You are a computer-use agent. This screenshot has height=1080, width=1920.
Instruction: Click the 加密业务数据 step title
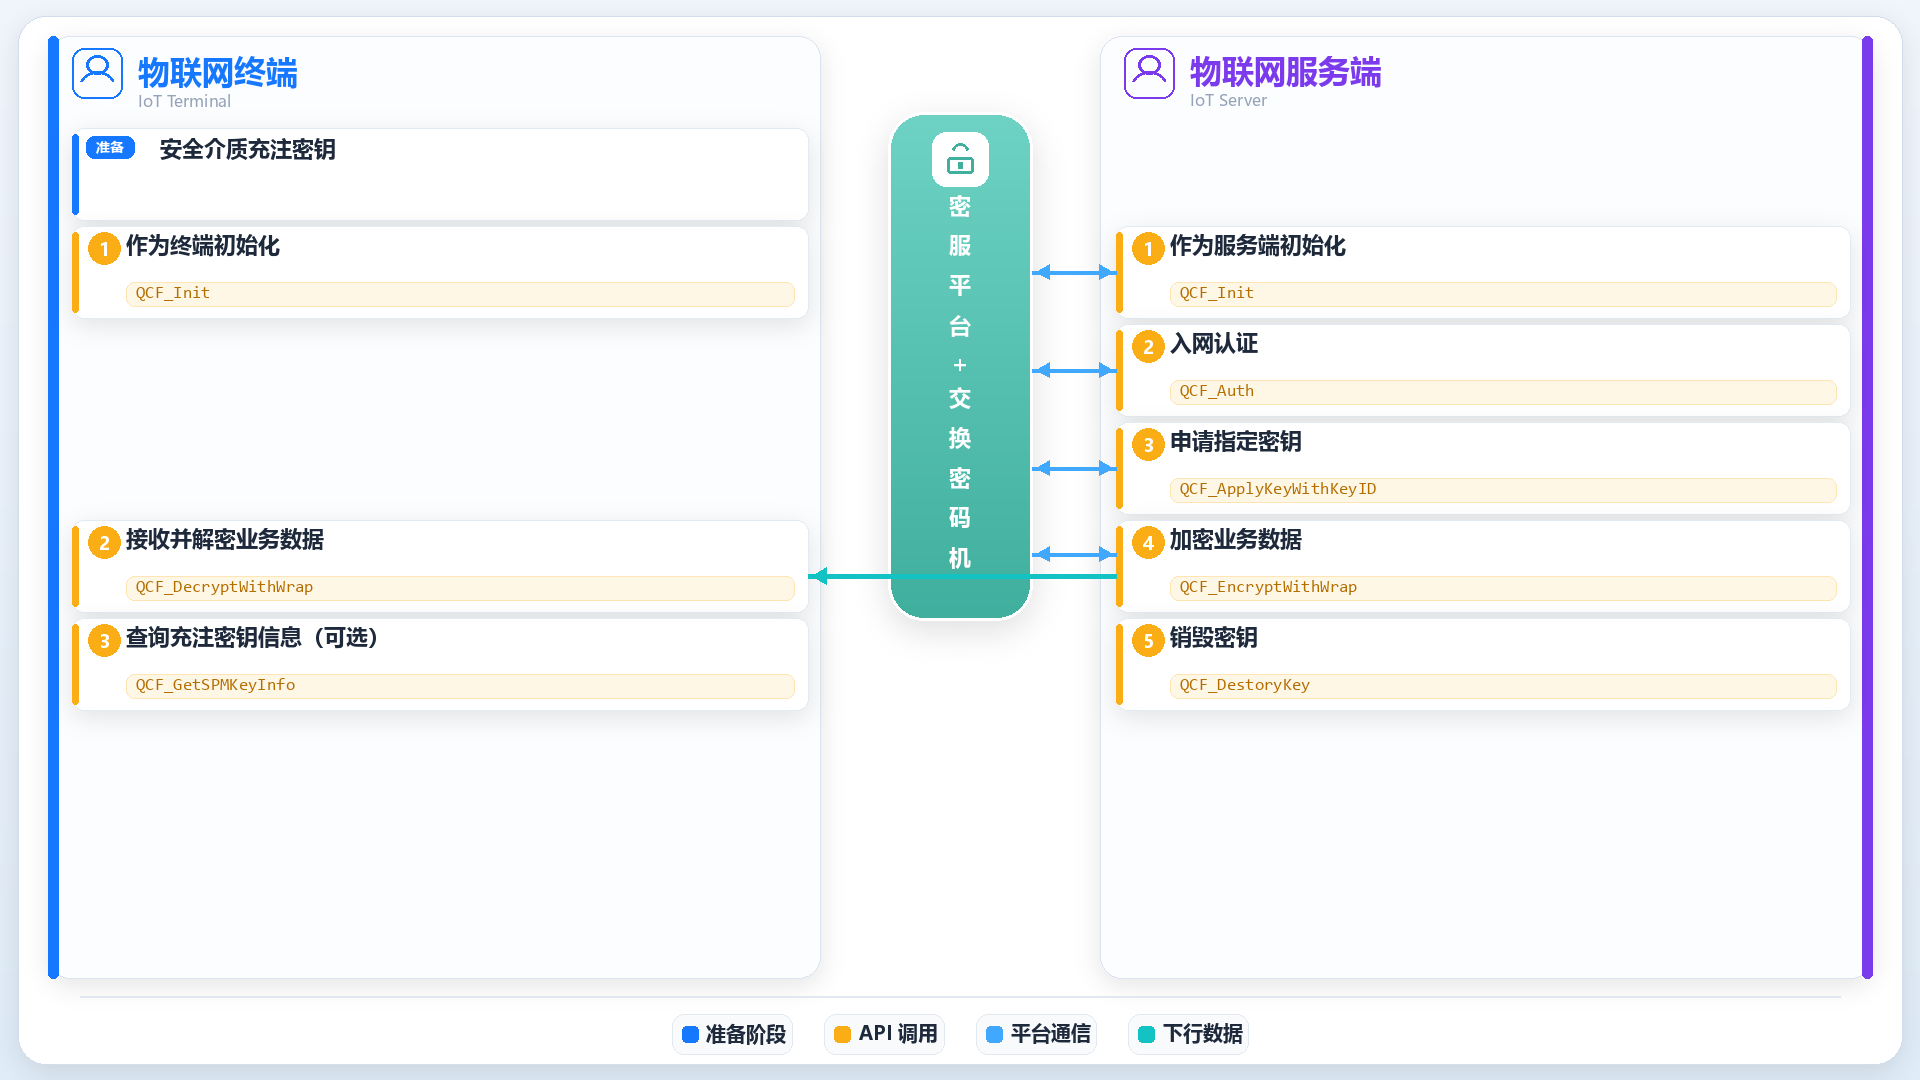click(1236, 540)
